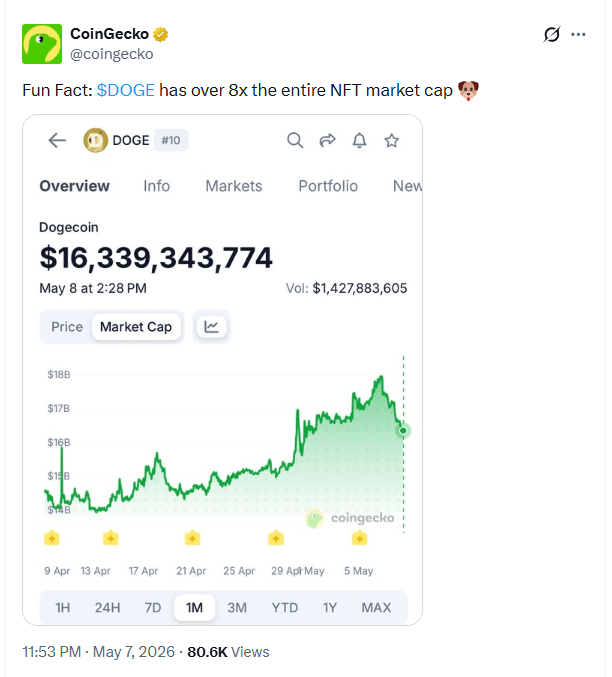Tap the bell alert icon
This screenshot has height=677, width=612.
[x=359, y=140]
